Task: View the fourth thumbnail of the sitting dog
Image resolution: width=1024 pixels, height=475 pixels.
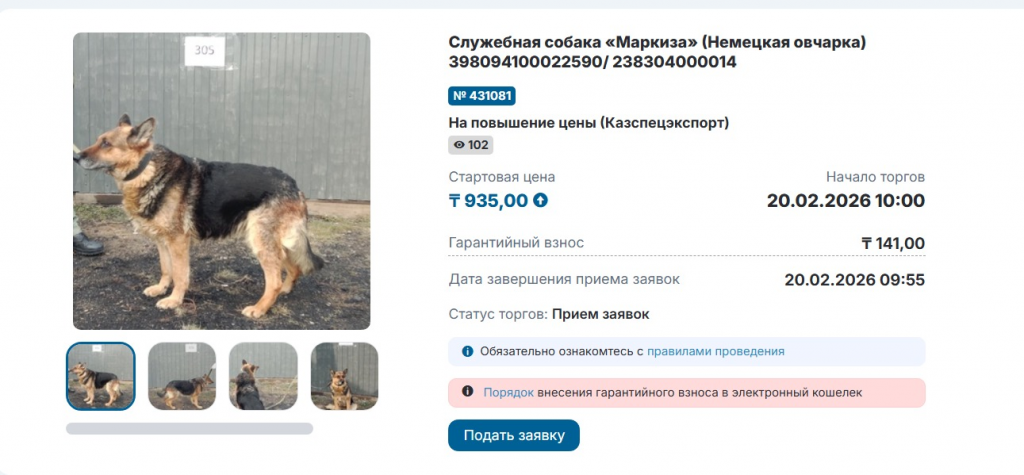Action: click(344, 376)
